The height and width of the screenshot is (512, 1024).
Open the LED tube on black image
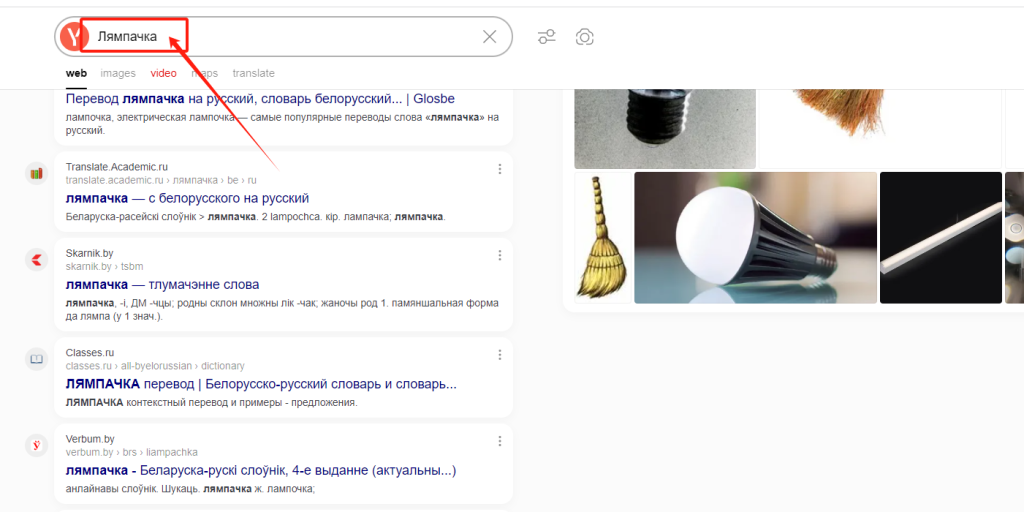tap(940, 238)
